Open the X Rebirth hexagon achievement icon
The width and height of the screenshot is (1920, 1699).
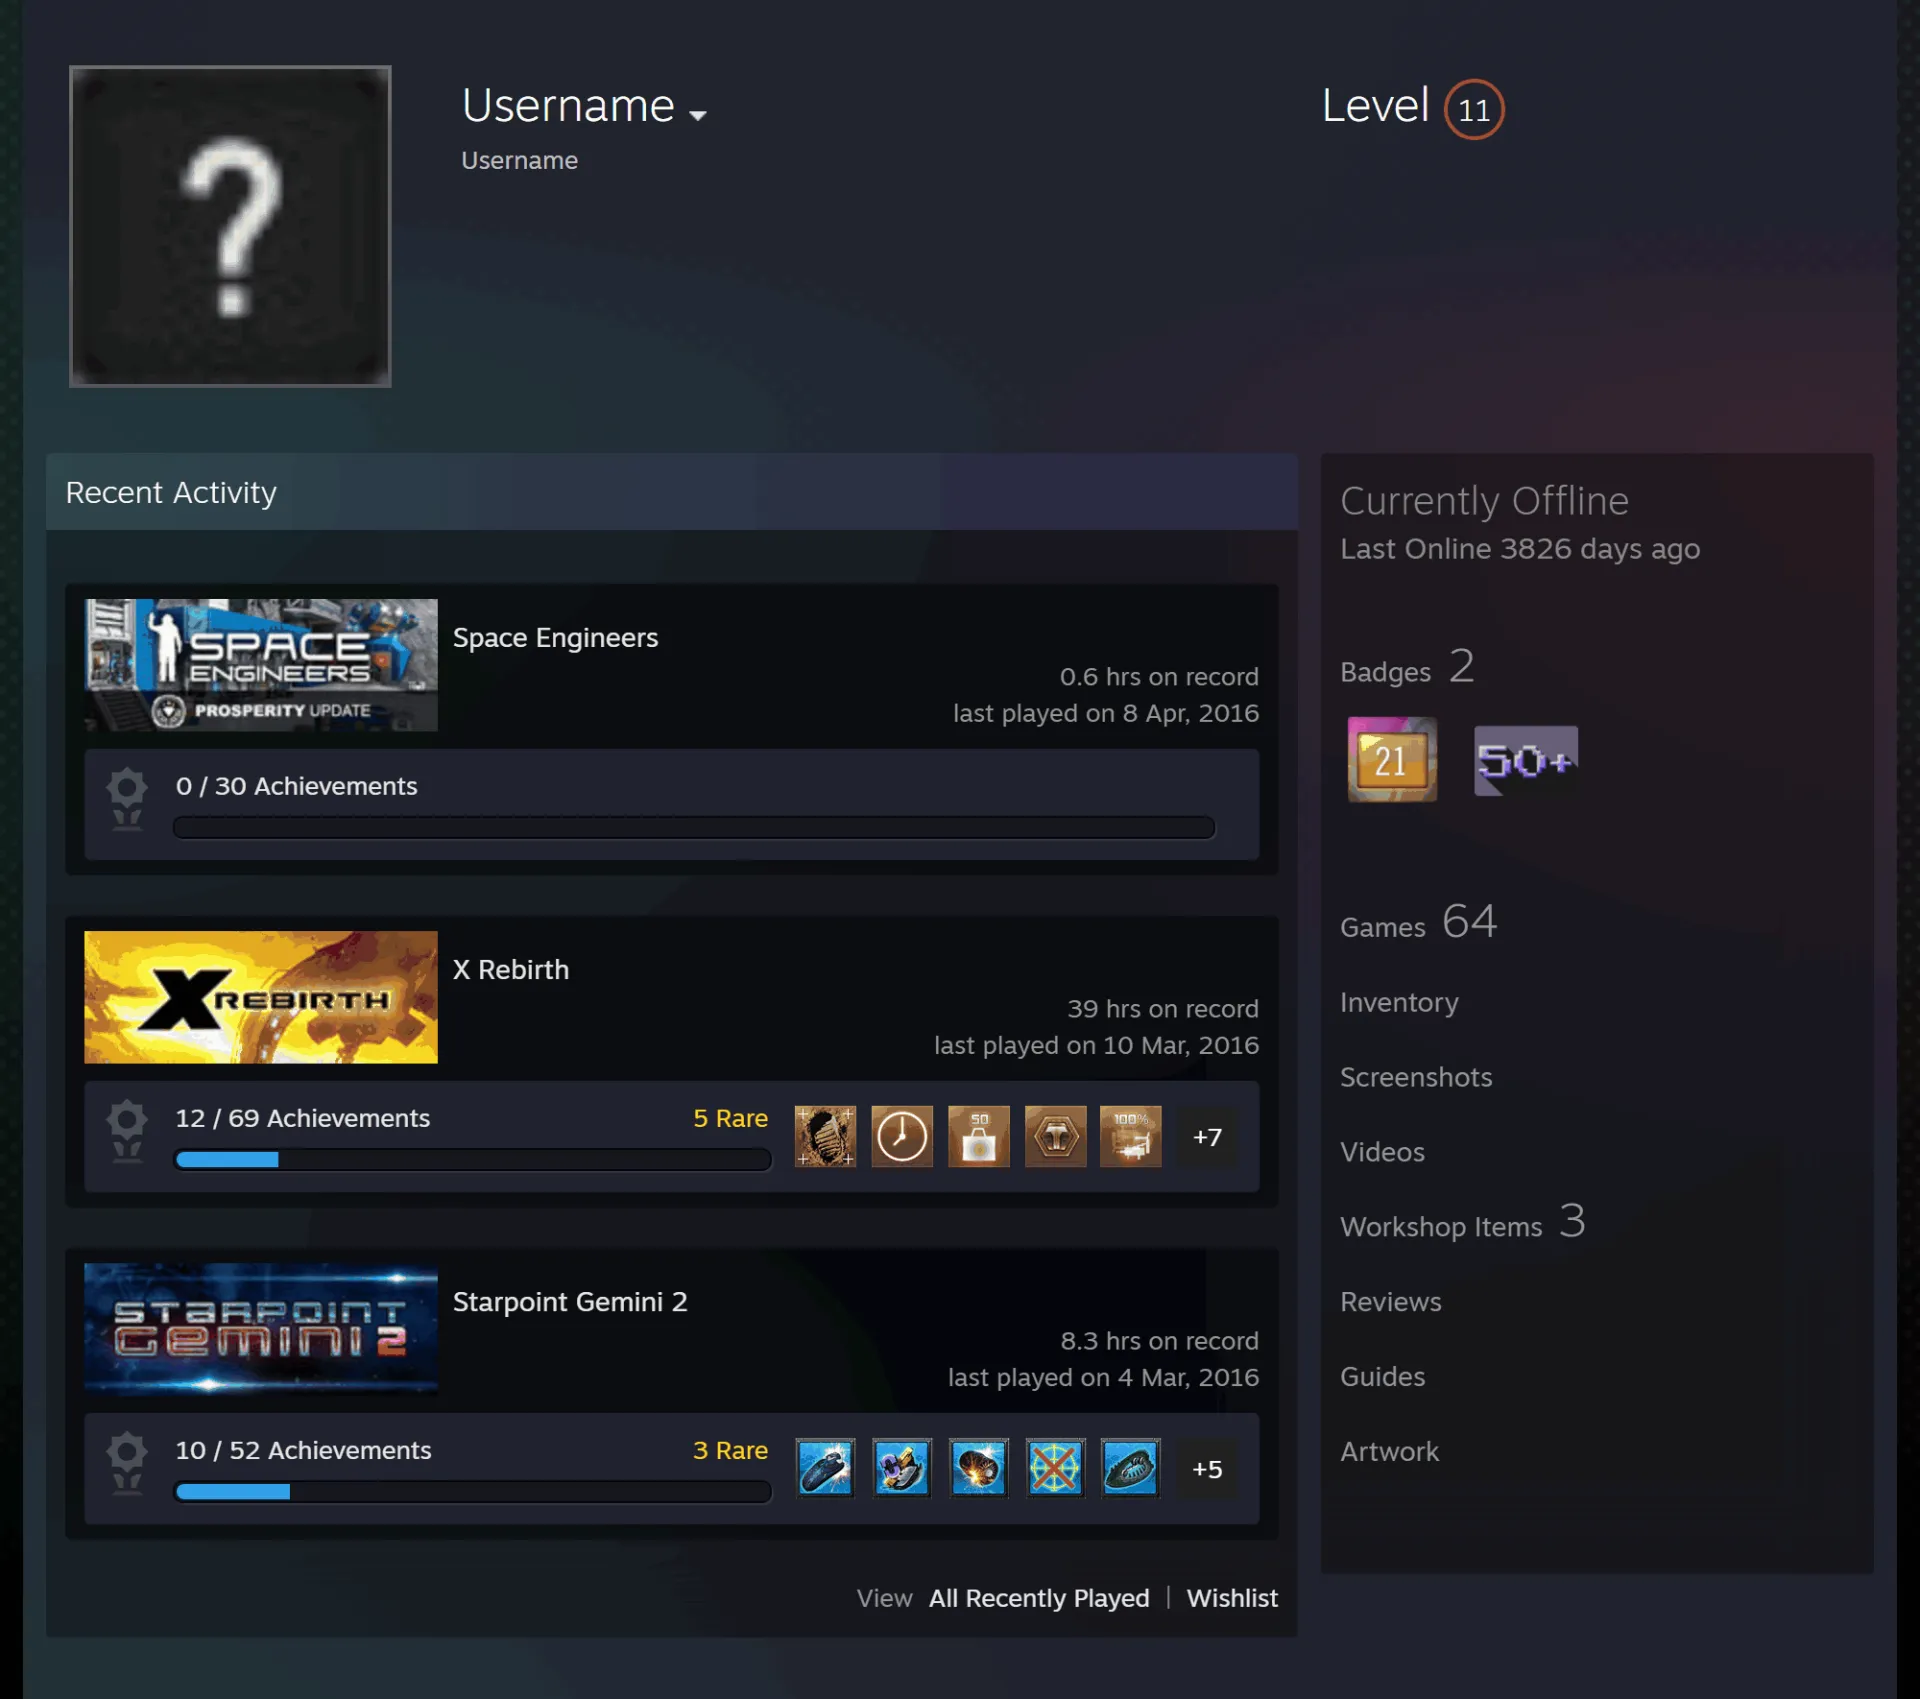pos(1055,1136)
